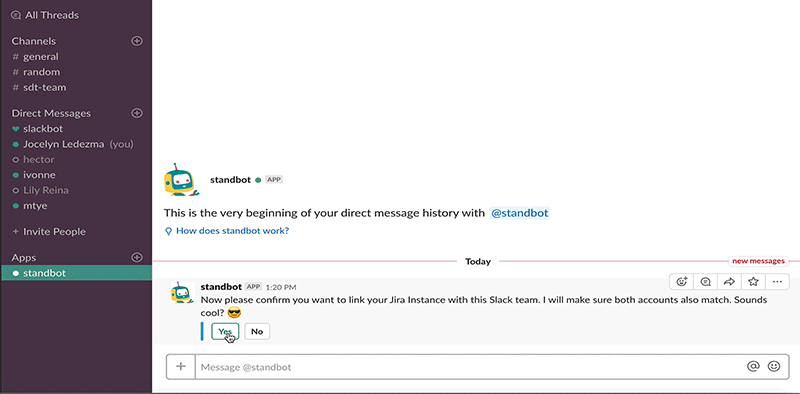Open direct message with hector

click(x=39, y=159)
